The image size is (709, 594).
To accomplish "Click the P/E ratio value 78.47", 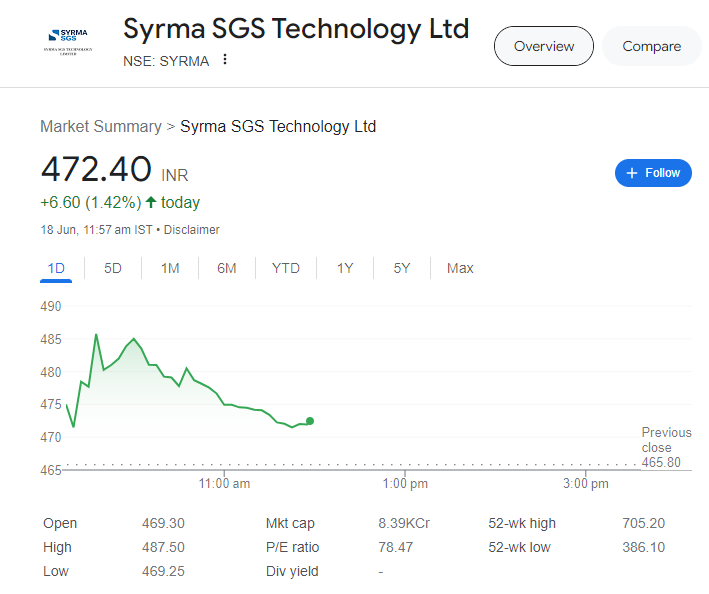I will coord(396,547).
